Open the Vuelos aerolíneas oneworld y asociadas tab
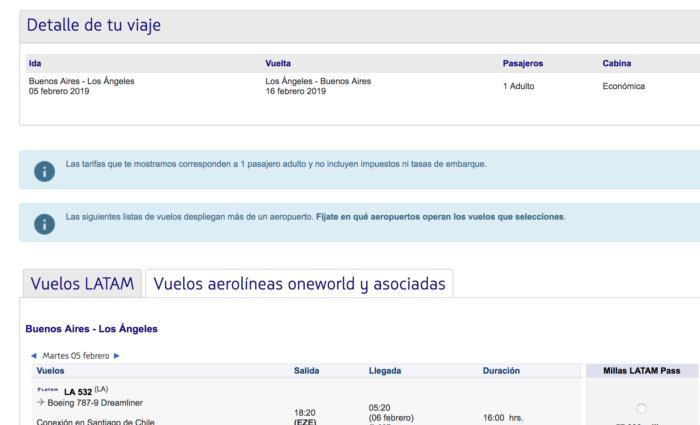 click(x=299, y=284)
